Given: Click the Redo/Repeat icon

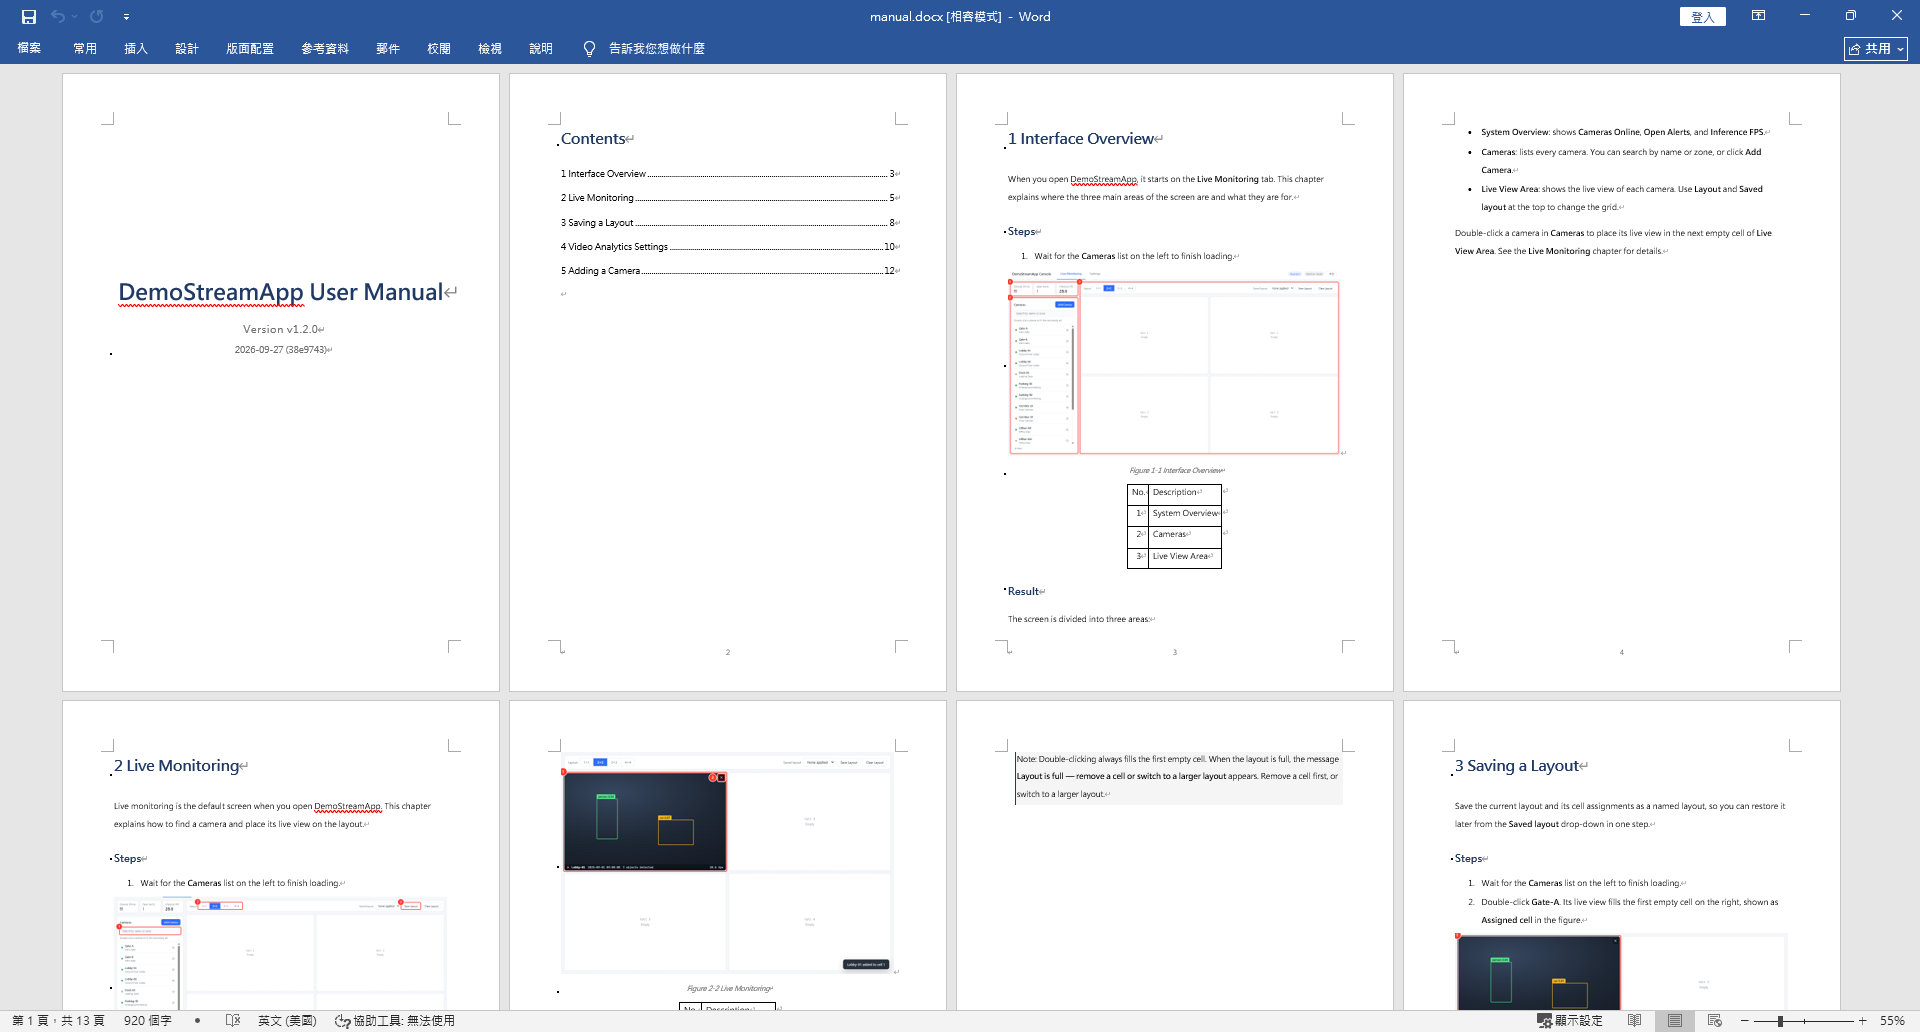Looking at the screenshot, I should click(97, 17).
